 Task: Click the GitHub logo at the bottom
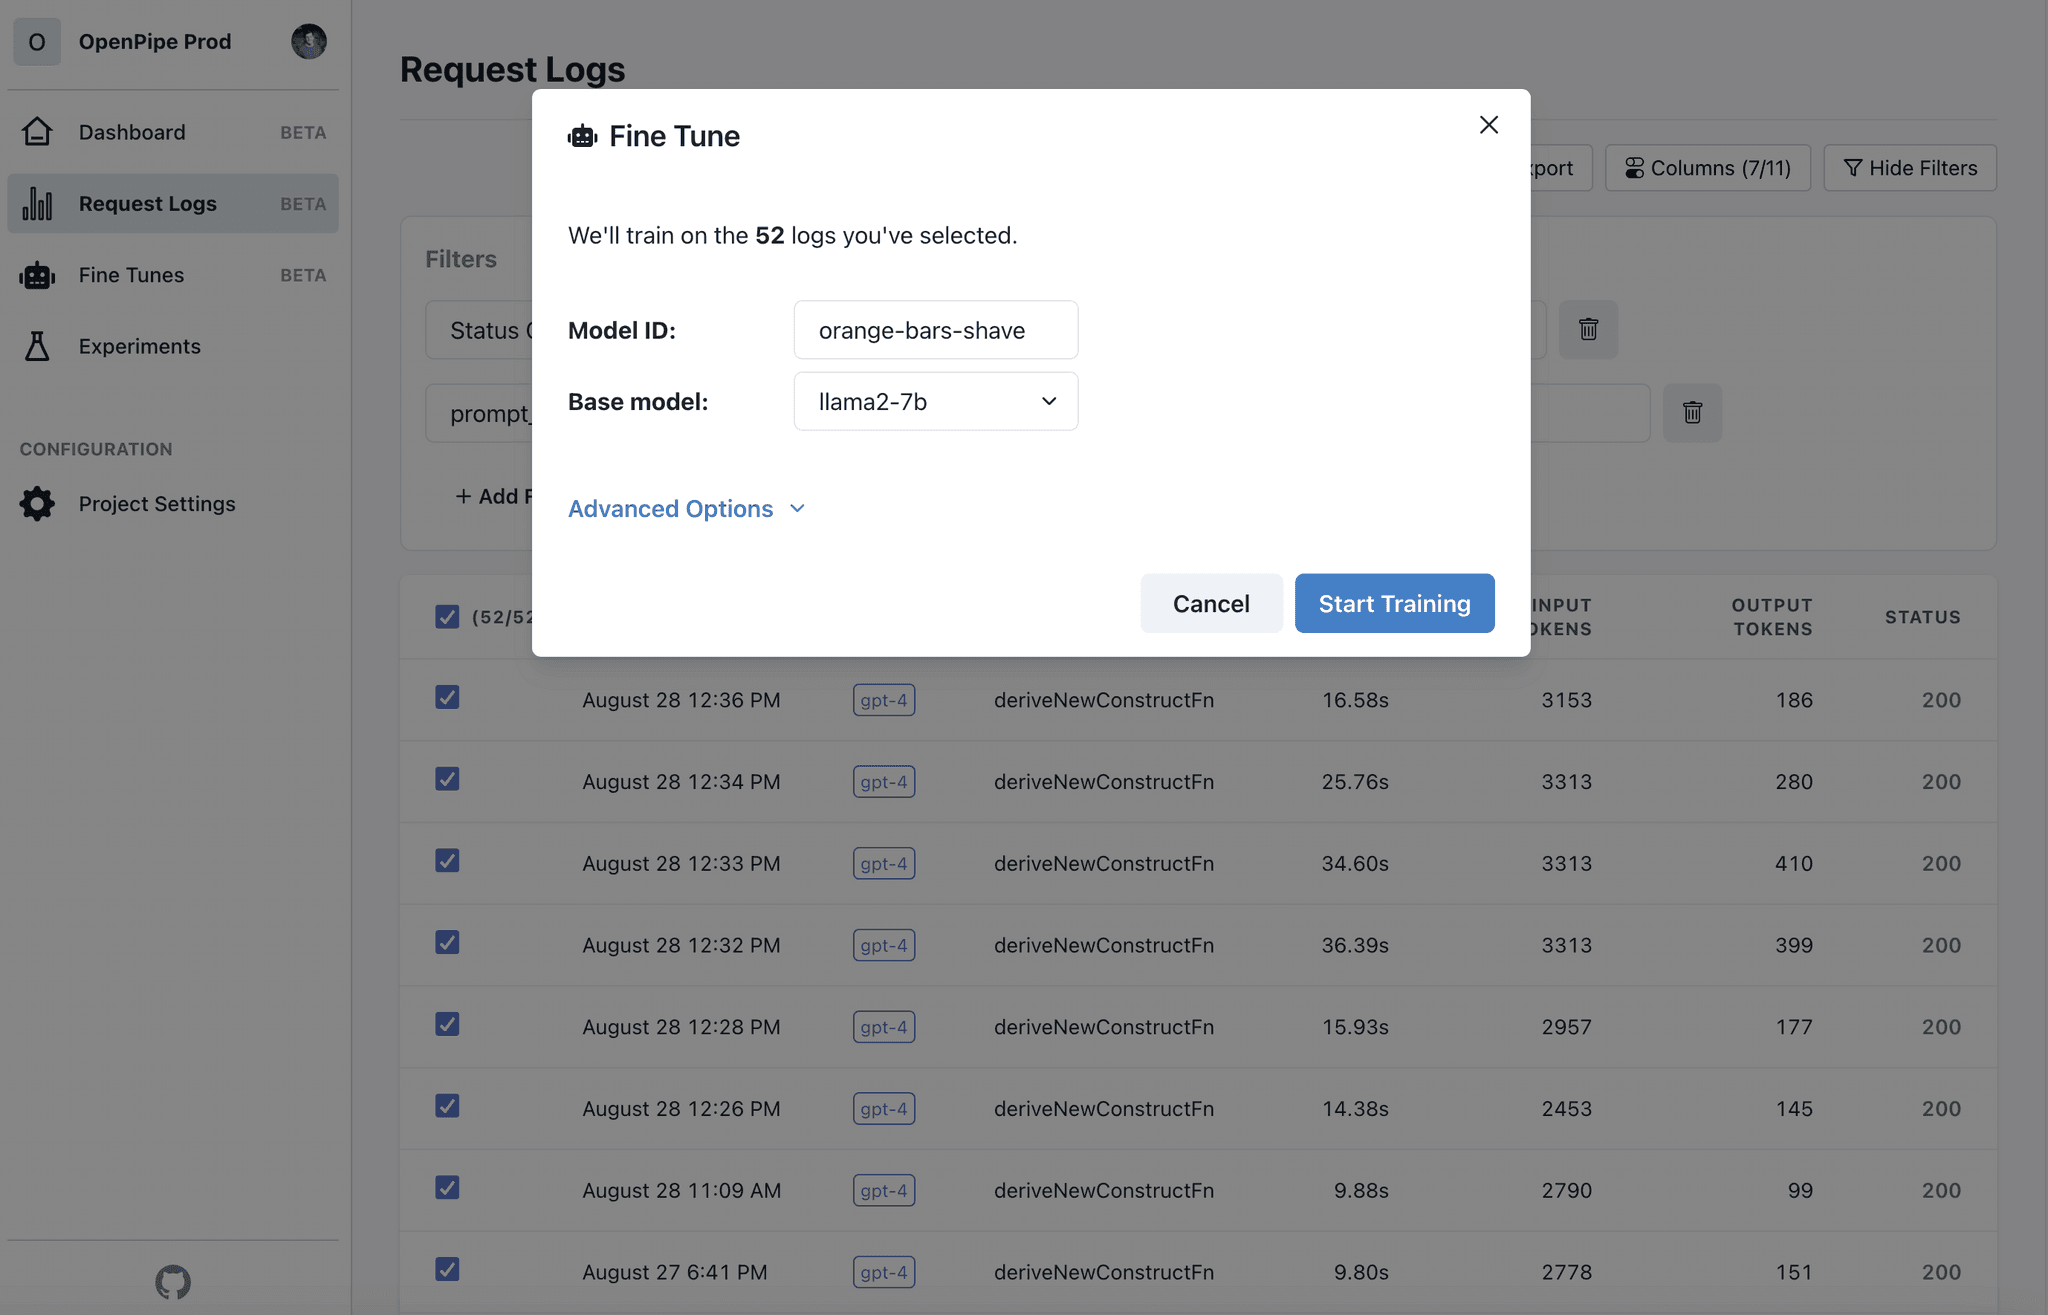172,1283
